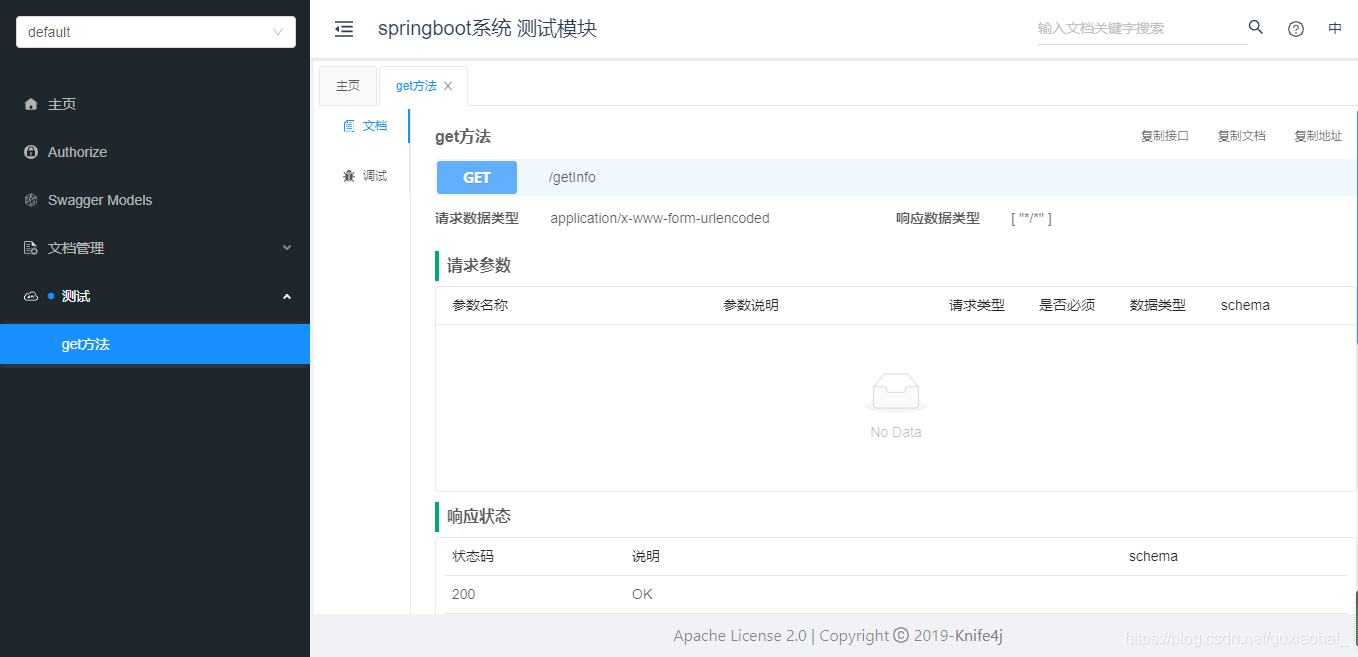Open Authorize via the lock icon
This screenshot has width=1358, height=657.
tap(29, 152)
